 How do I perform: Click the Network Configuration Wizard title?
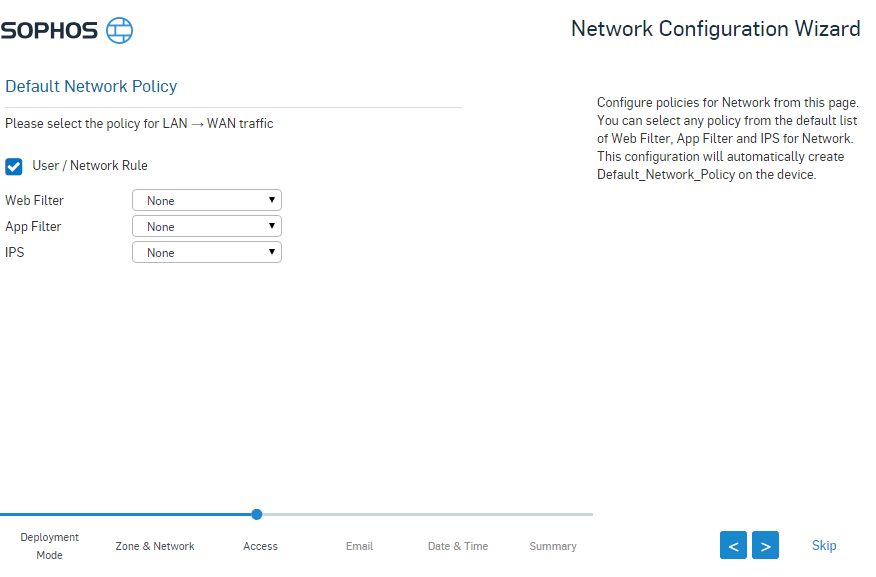tap(715, 29)
